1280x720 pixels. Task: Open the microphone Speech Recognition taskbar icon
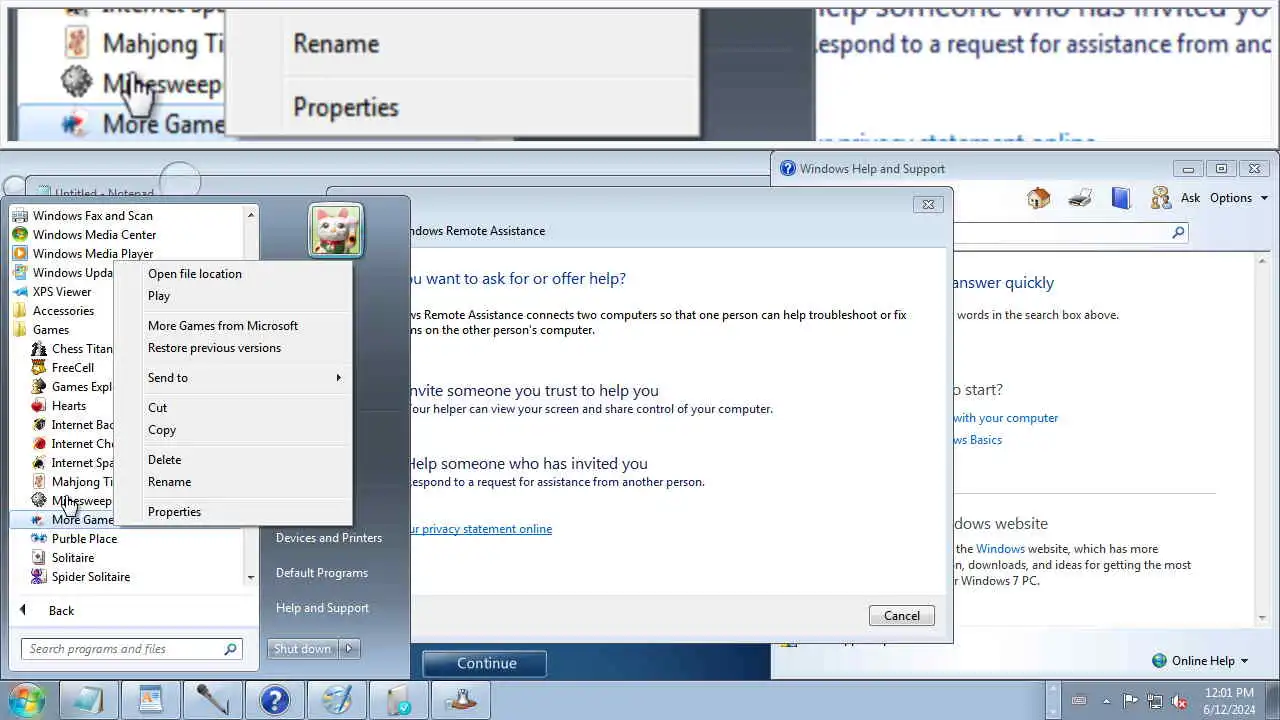(x=212, y=699)
